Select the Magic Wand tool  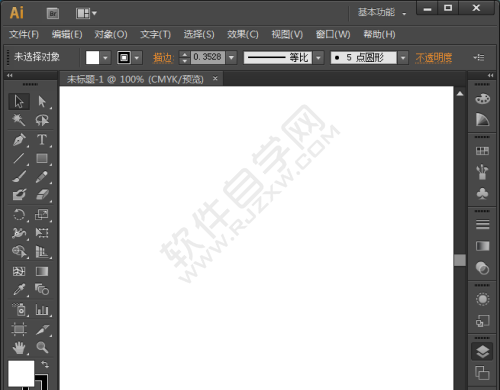tap(19, 120)
